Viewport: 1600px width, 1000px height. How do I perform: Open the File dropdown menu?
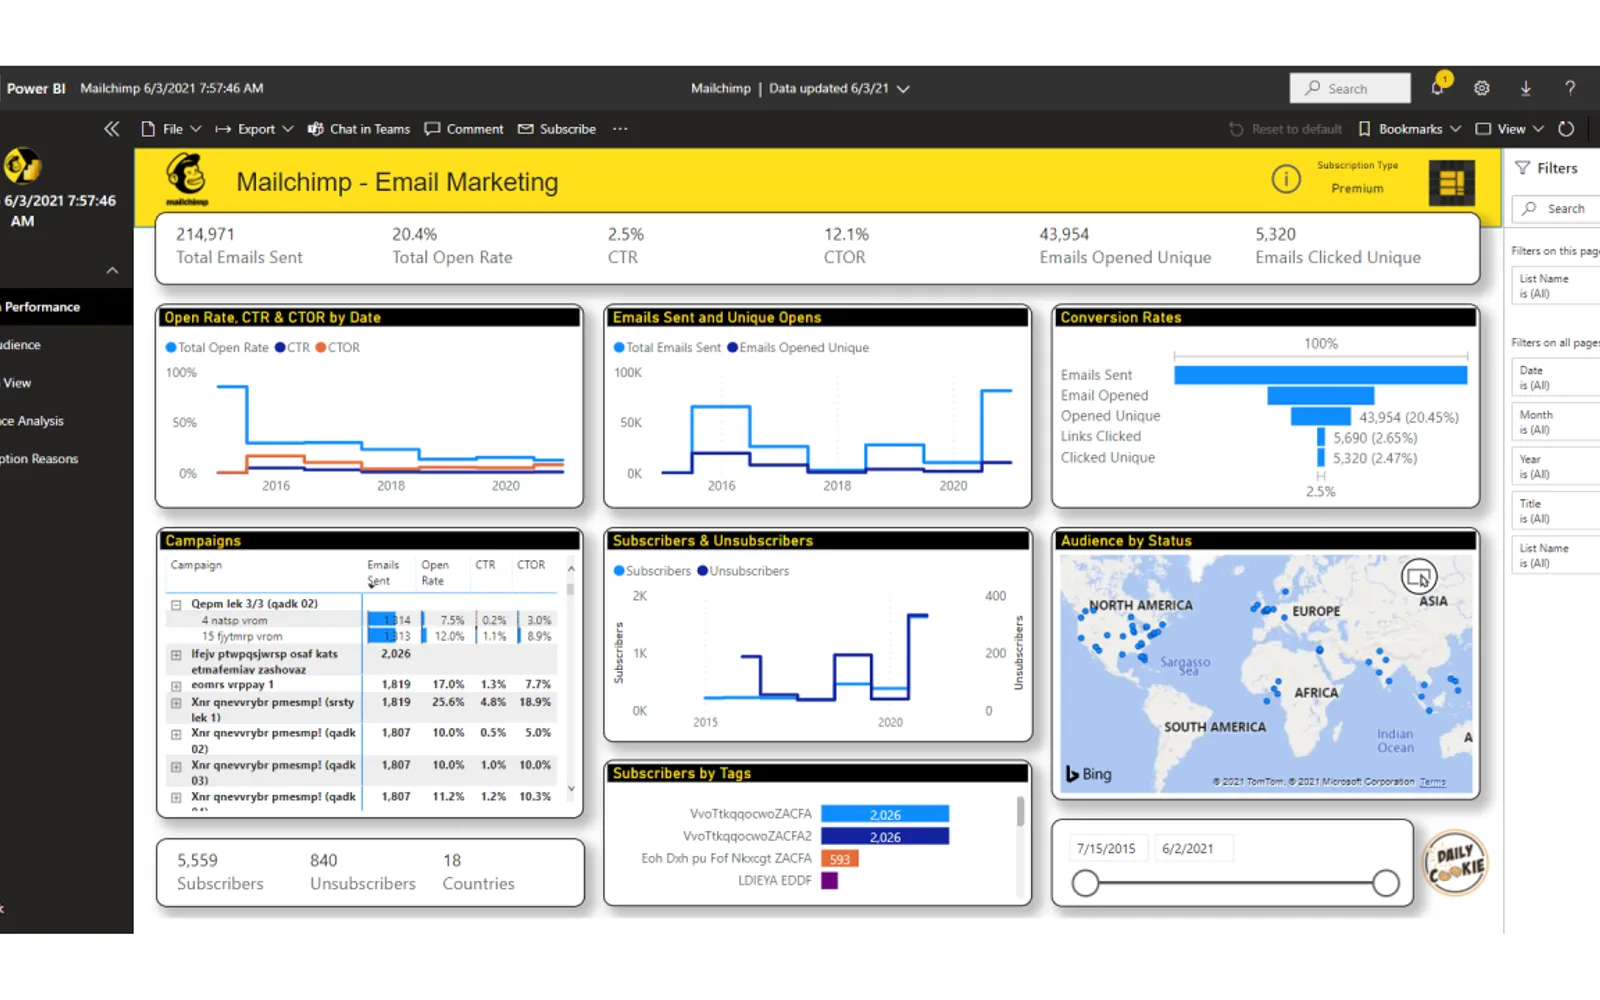click(x=172, y=129)
